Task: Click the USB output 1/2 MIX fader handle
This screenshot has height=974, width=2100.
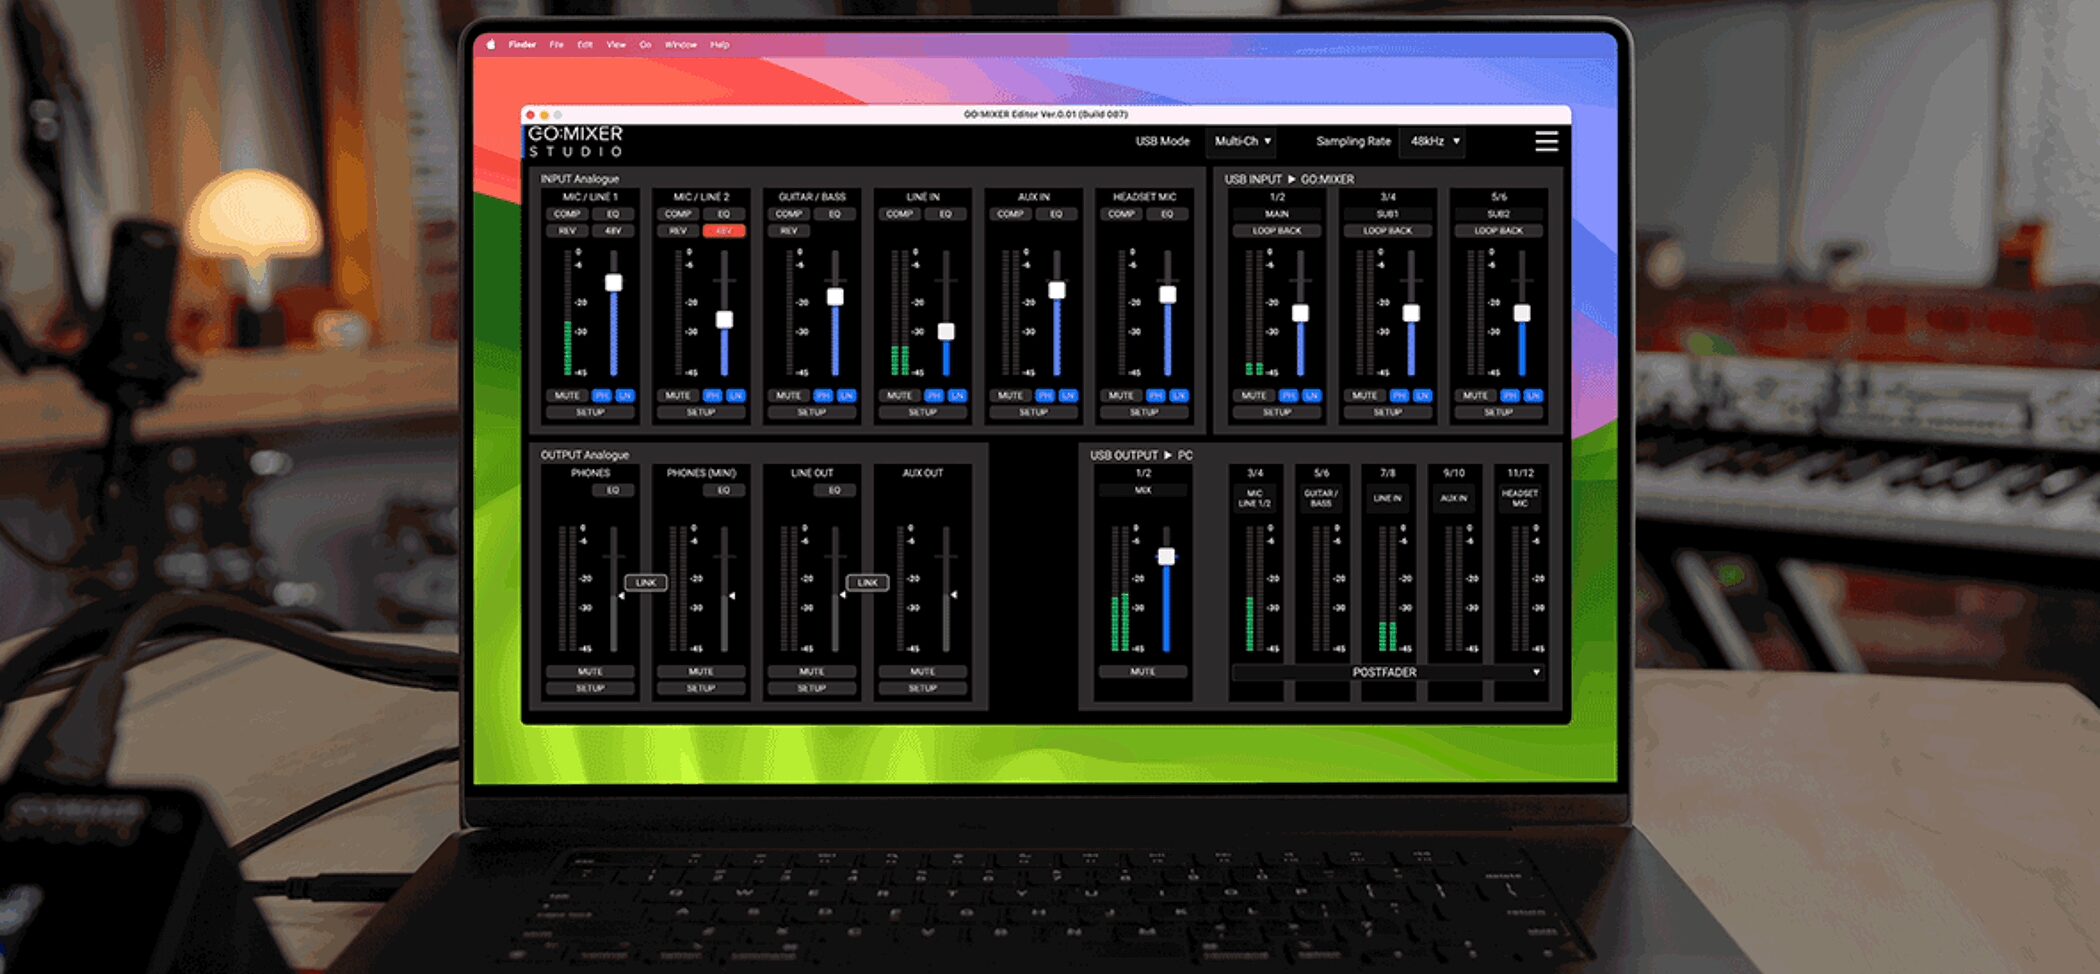Action: [1166, 557]
